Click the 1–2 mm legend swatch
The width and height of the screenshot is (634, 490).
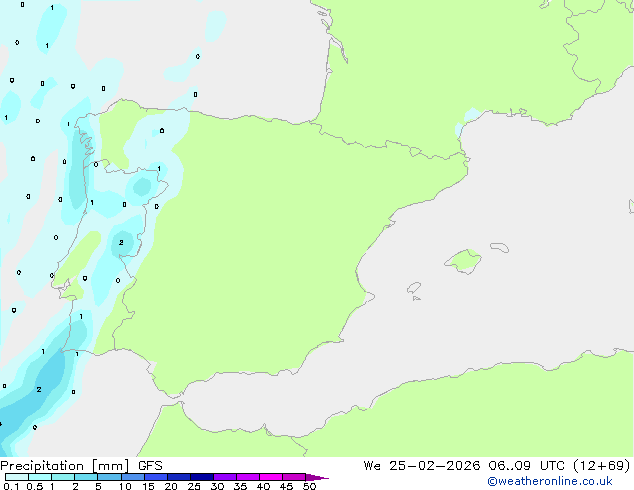[63, 477]
